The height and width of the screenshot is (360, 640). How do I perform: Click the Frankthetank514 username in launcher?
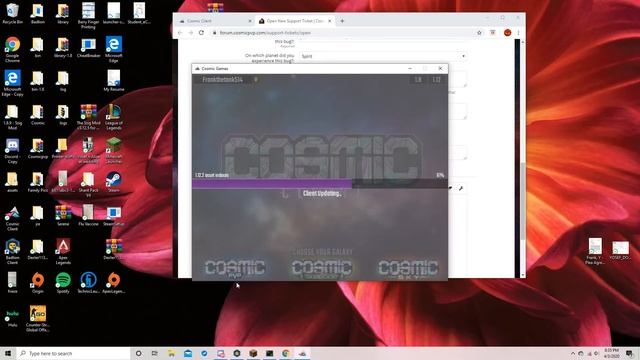click(222, 80)
